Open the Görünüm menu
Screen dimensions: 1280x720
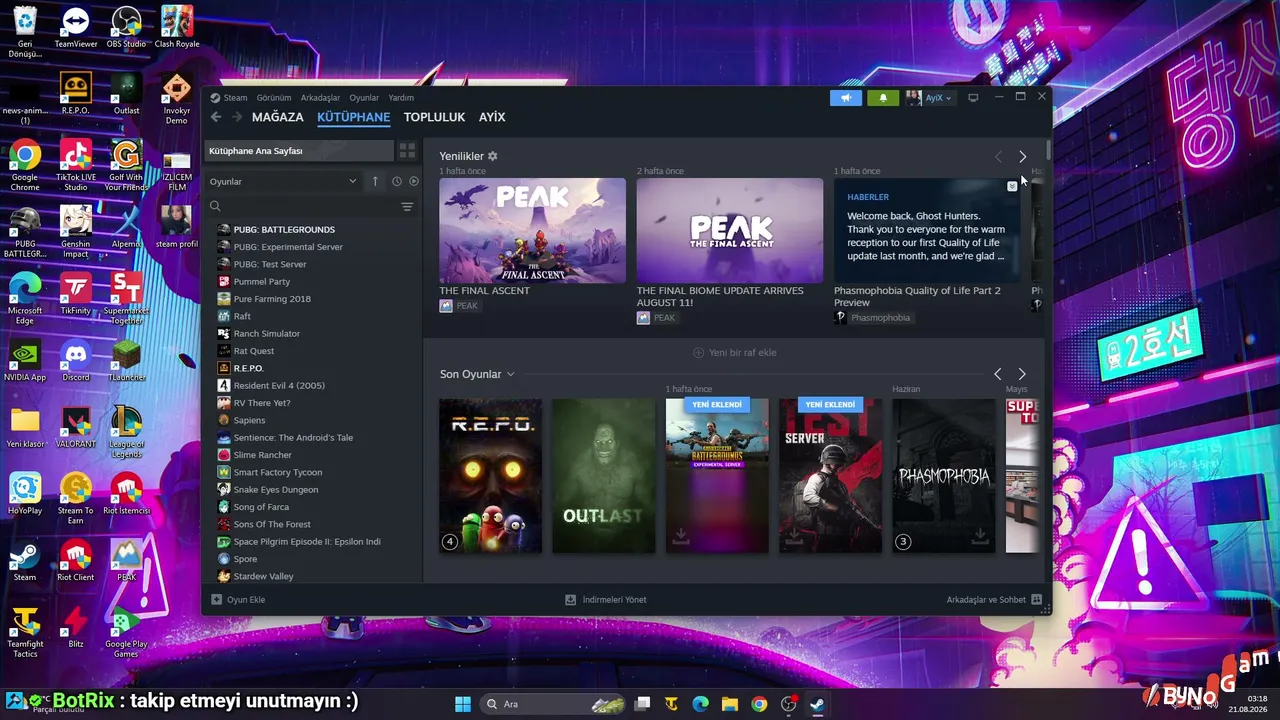(x=274, y=98)
